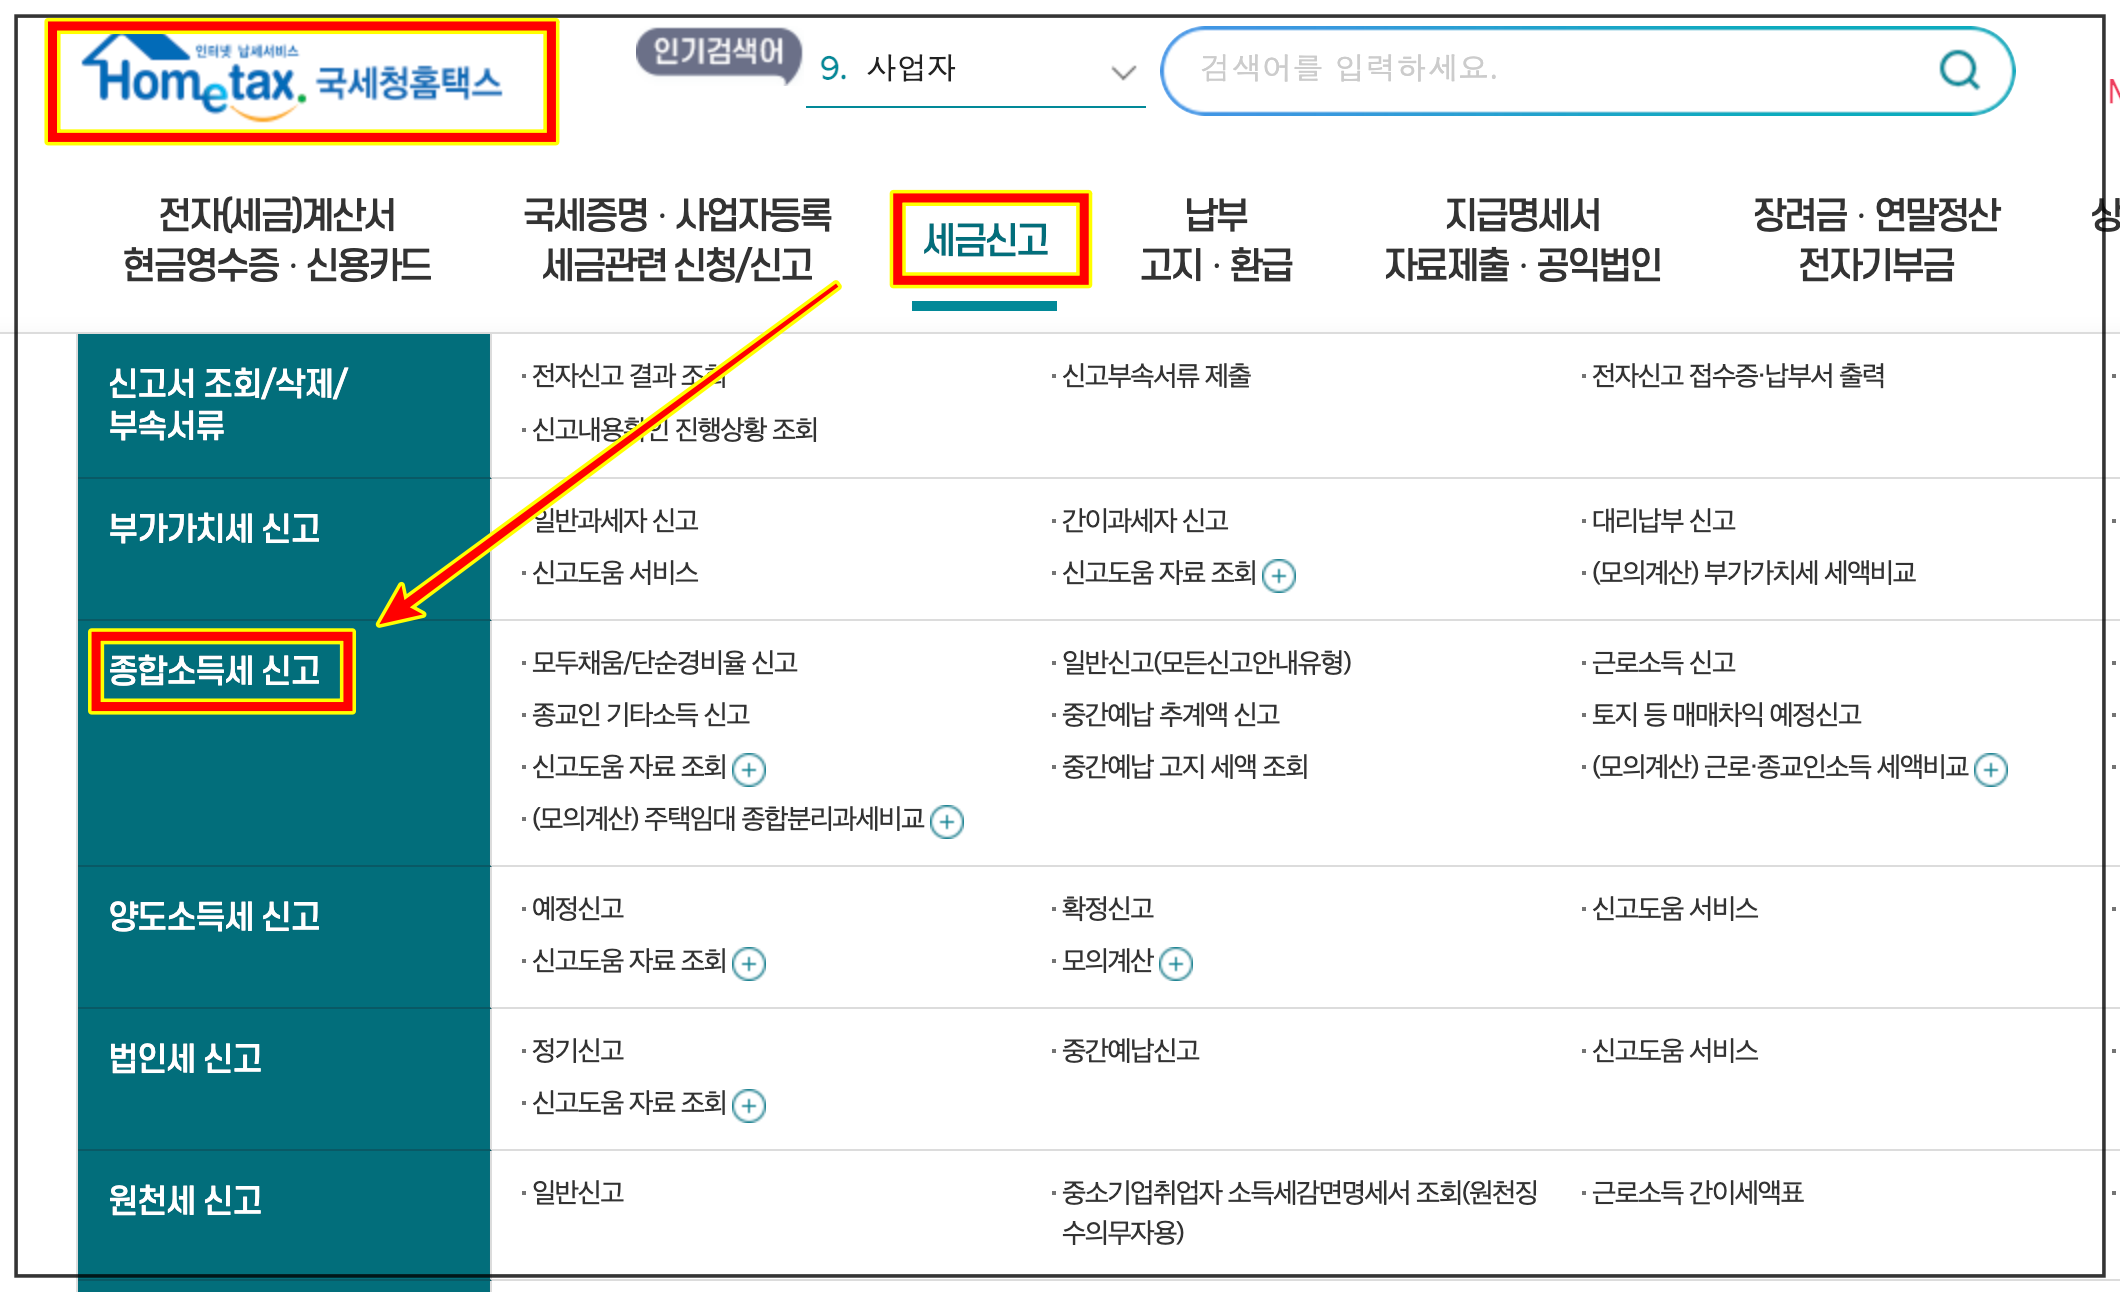This screenshot has height=1292, width=2120.
Task: Click plus icon beside 법인세 신고도움 자료 조회
Action: pyautogui.click(x=749, y=1105)
